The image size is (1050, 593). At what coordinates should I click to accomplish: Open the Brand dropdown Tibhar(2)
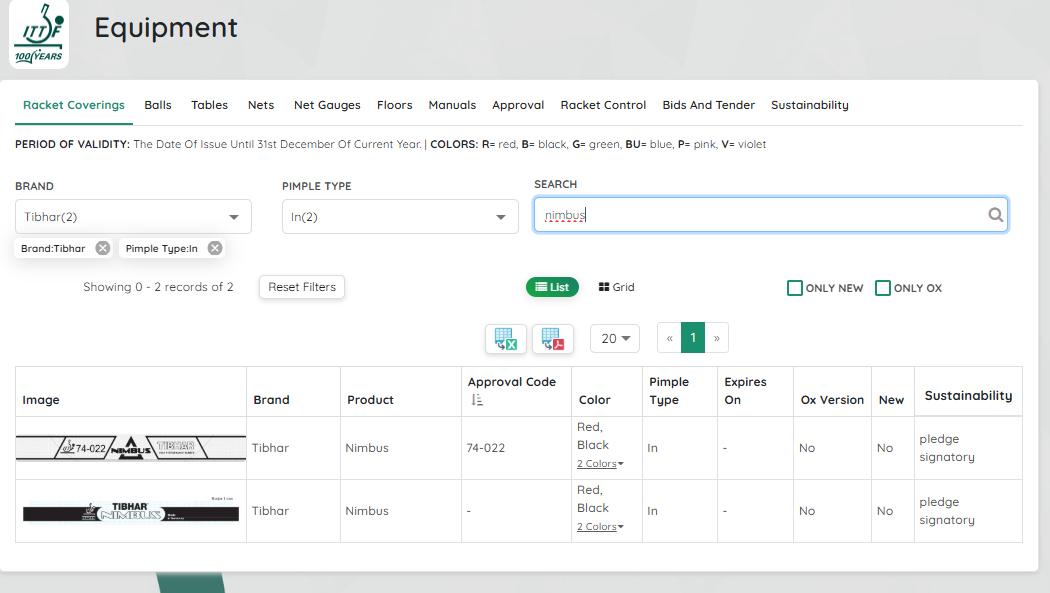coord(133,217)
